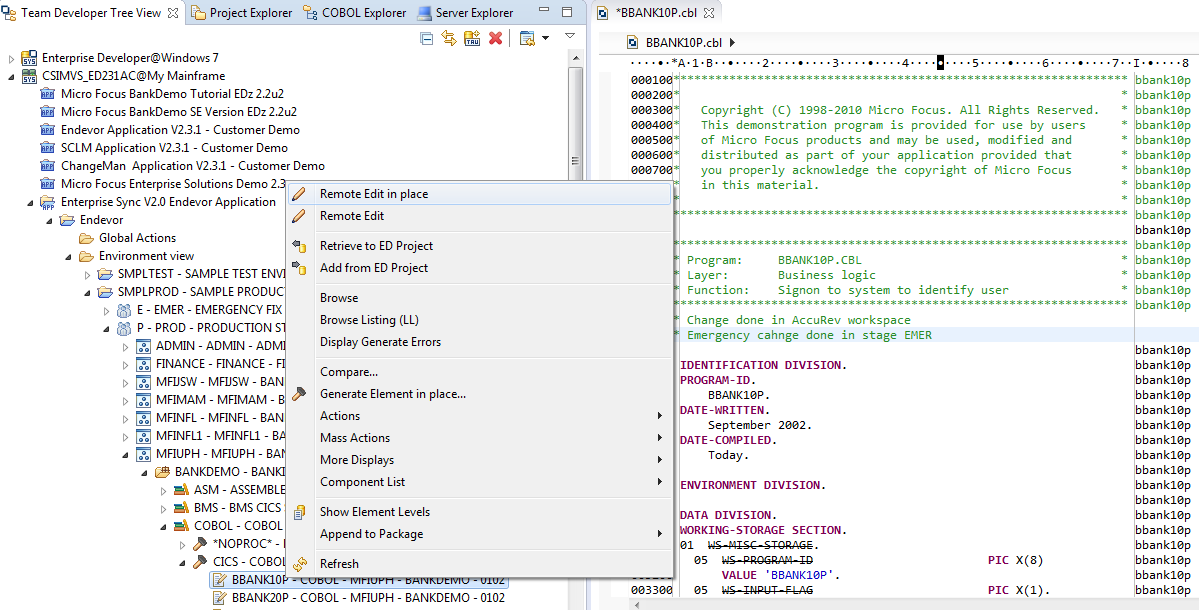Collapse the BANKDEMO subsystem node
Image resolution: width=1199 pixels, height=610 pixels.
[x=145, y=472]
